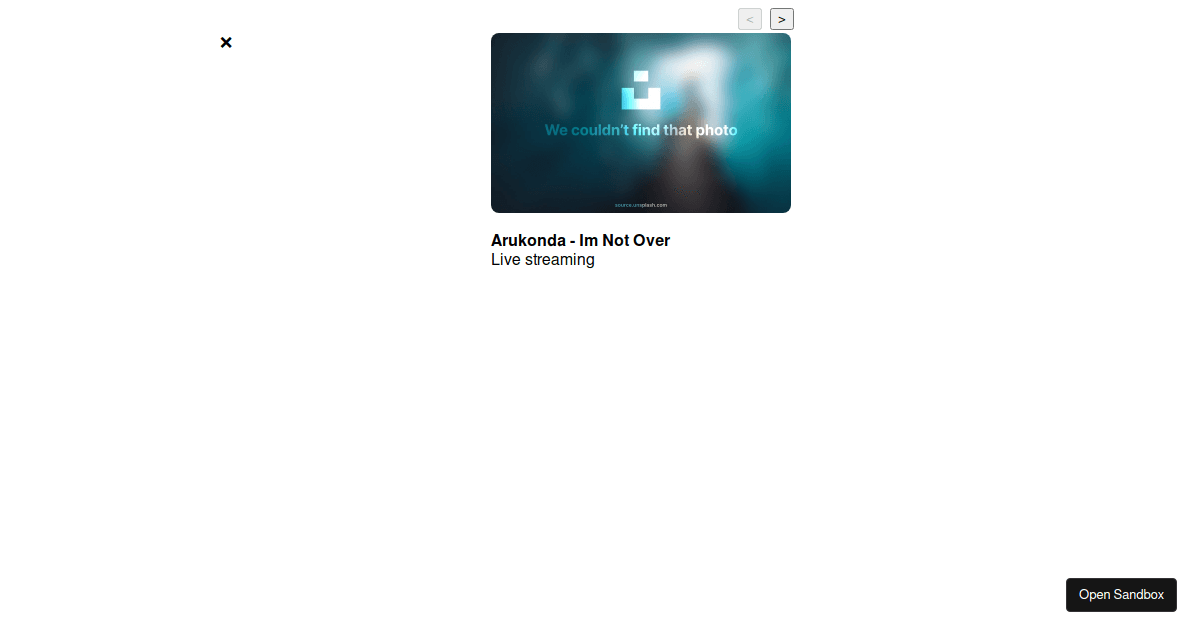Close the view with the X icon
Image resolution: width=1200 pixels, height=630 pixels.
pyautogui.click(x=226, y=42)
